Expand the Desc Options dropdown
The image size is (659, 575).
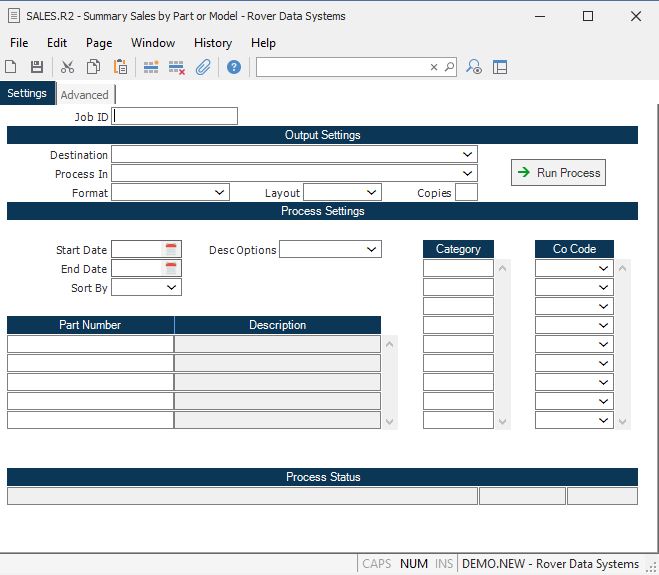click(372, 249)
